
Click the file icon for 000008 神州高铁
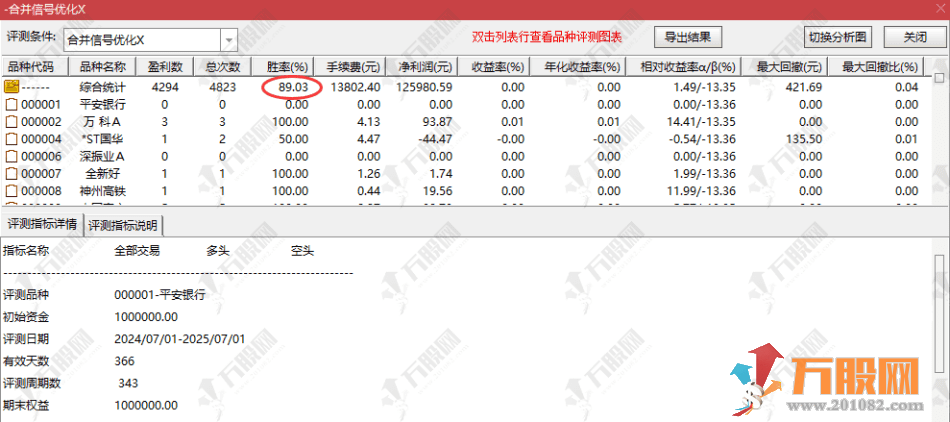click(x=12, y=191)
